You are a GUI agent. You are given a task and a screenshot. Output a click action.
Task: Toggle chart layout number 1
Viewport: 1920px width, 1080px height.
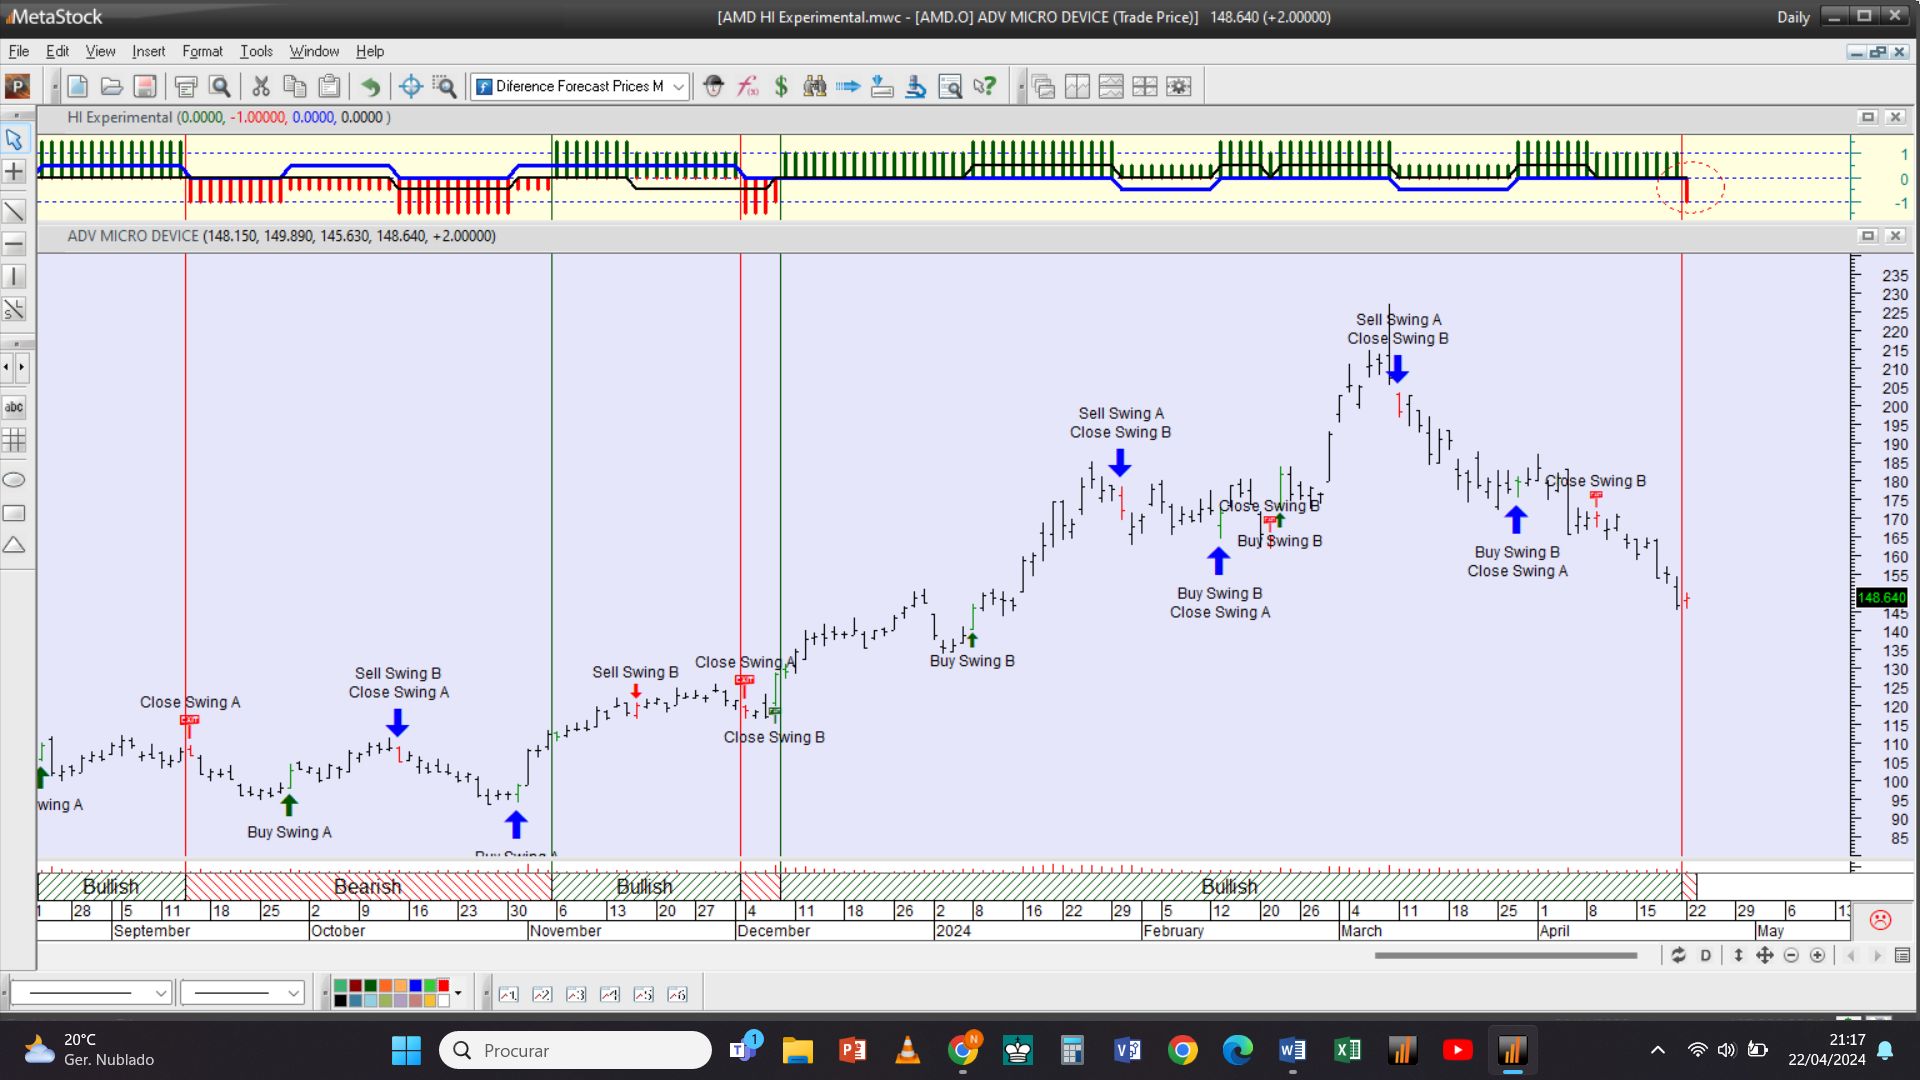[x=509, y=994]
